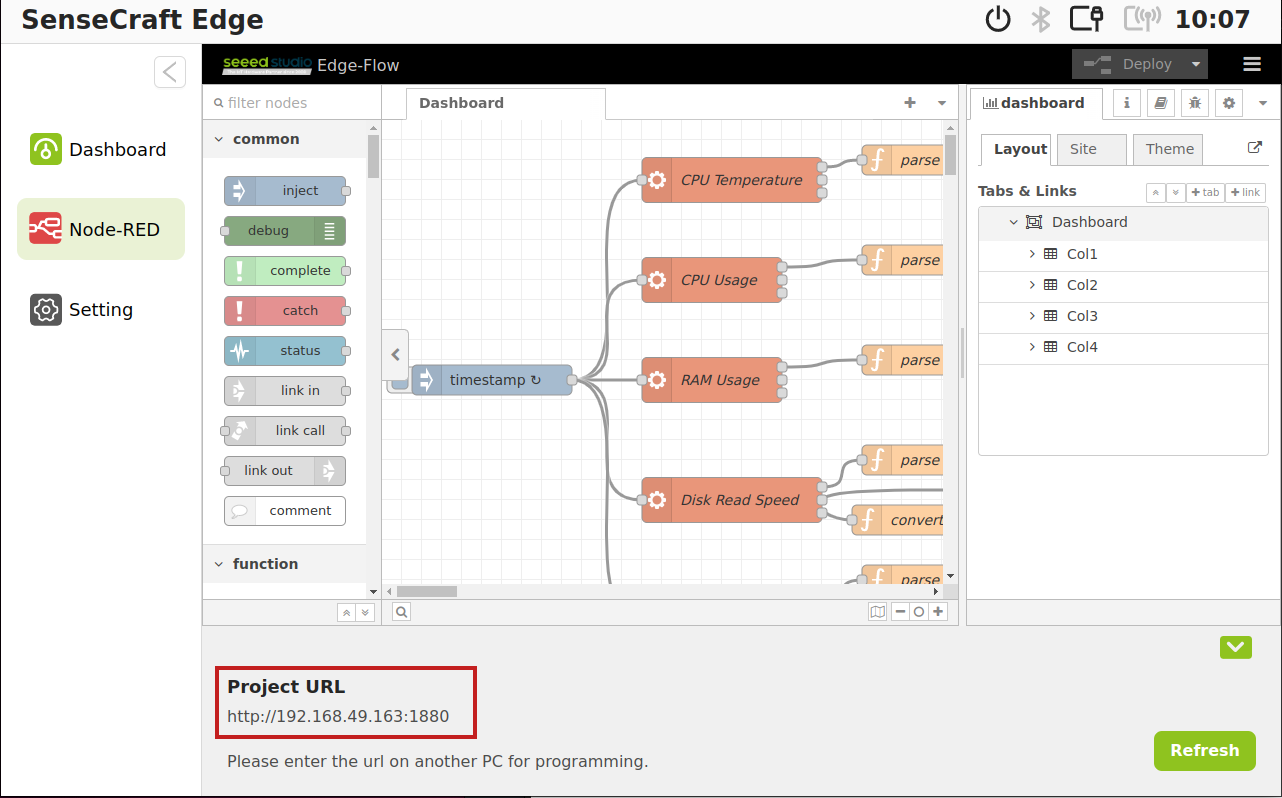Select the catch node in palette
Viewport: 1282px width, 798px height.
(x=285, y=311)
